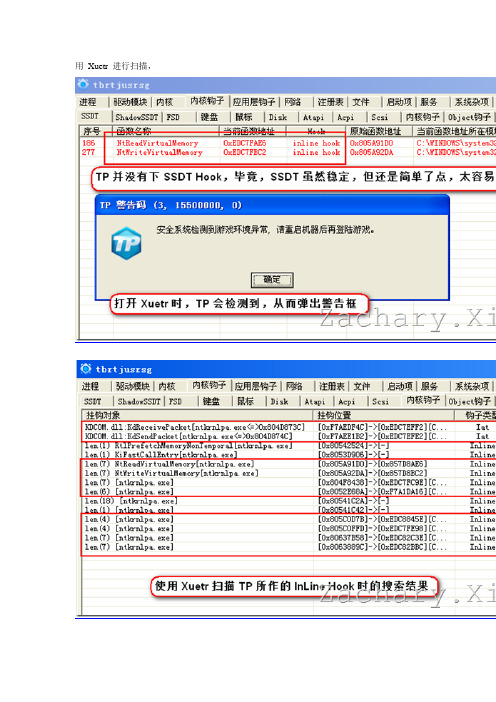Open the Object钩子 sub-tab in the lower window
The width and height of the screenshot is (496, 702).
470,401
